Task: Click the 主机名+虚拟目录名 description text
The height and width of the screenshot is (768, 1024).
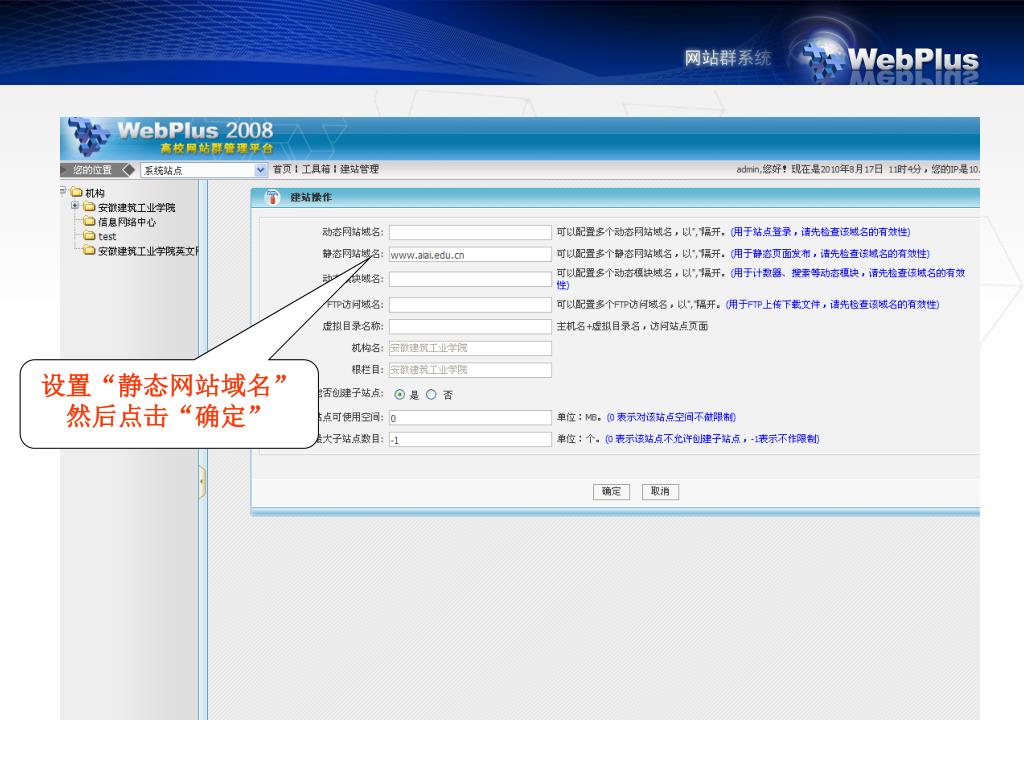Action: pyautogui.click(x=632, y=326)
